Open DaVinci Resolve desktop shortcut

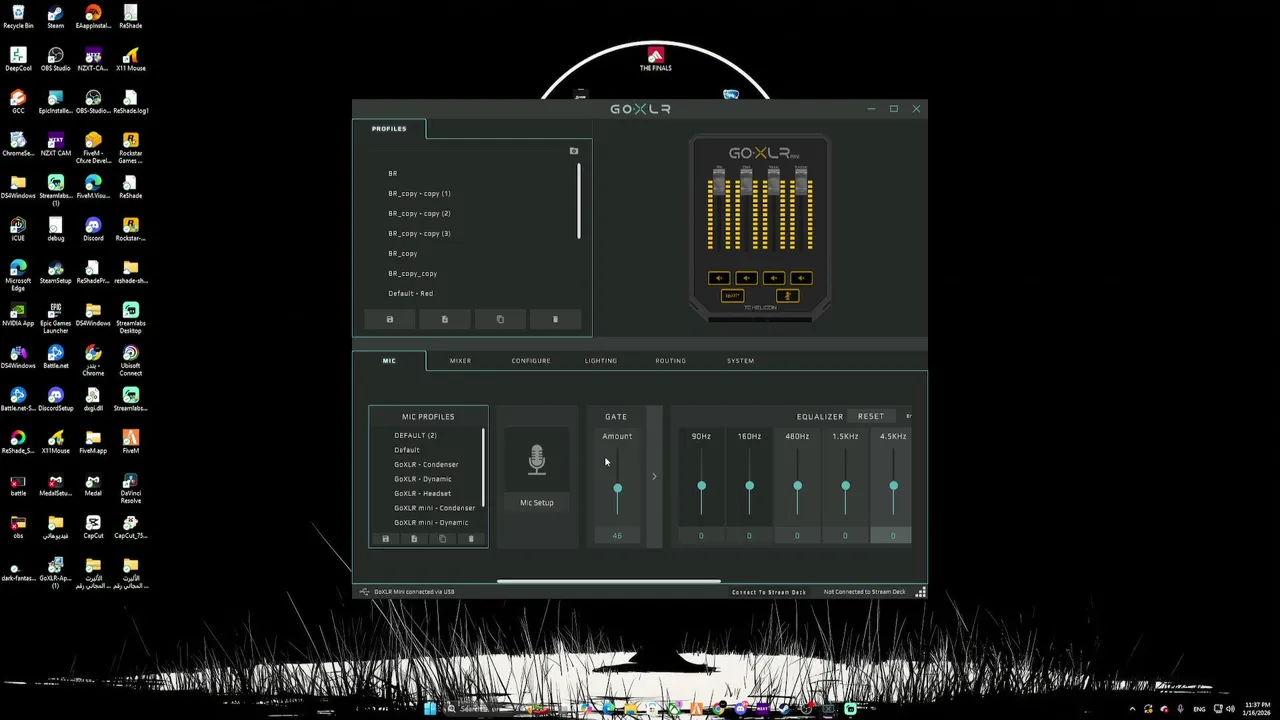(x=131, y=487)
